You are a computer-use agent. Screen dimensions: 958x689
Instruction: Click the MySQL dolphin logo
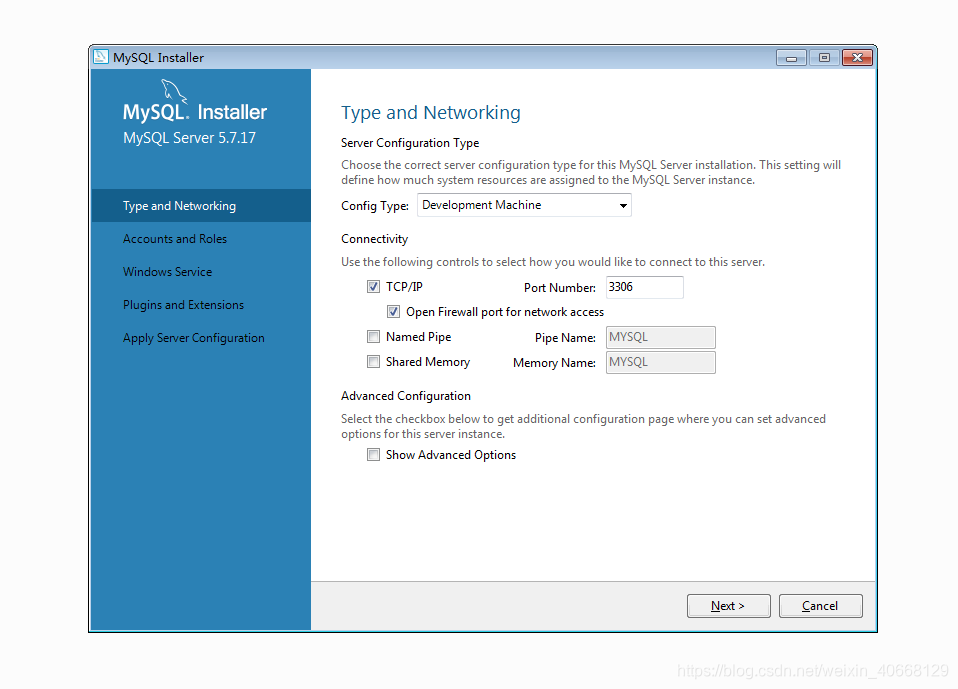174,91
